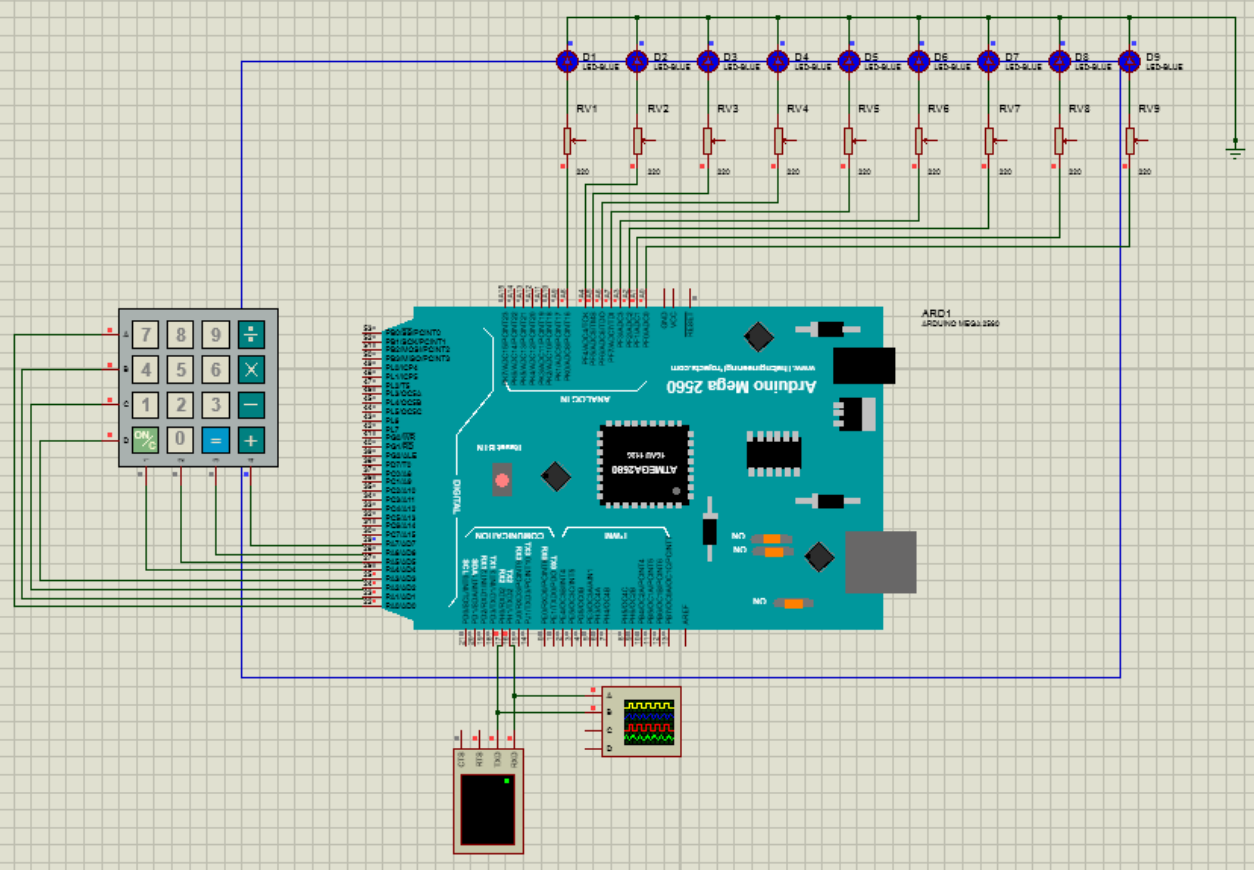The image size is (1254, 870).
Task: Click the 8 key on the keypad
Action: pos(181,334)
